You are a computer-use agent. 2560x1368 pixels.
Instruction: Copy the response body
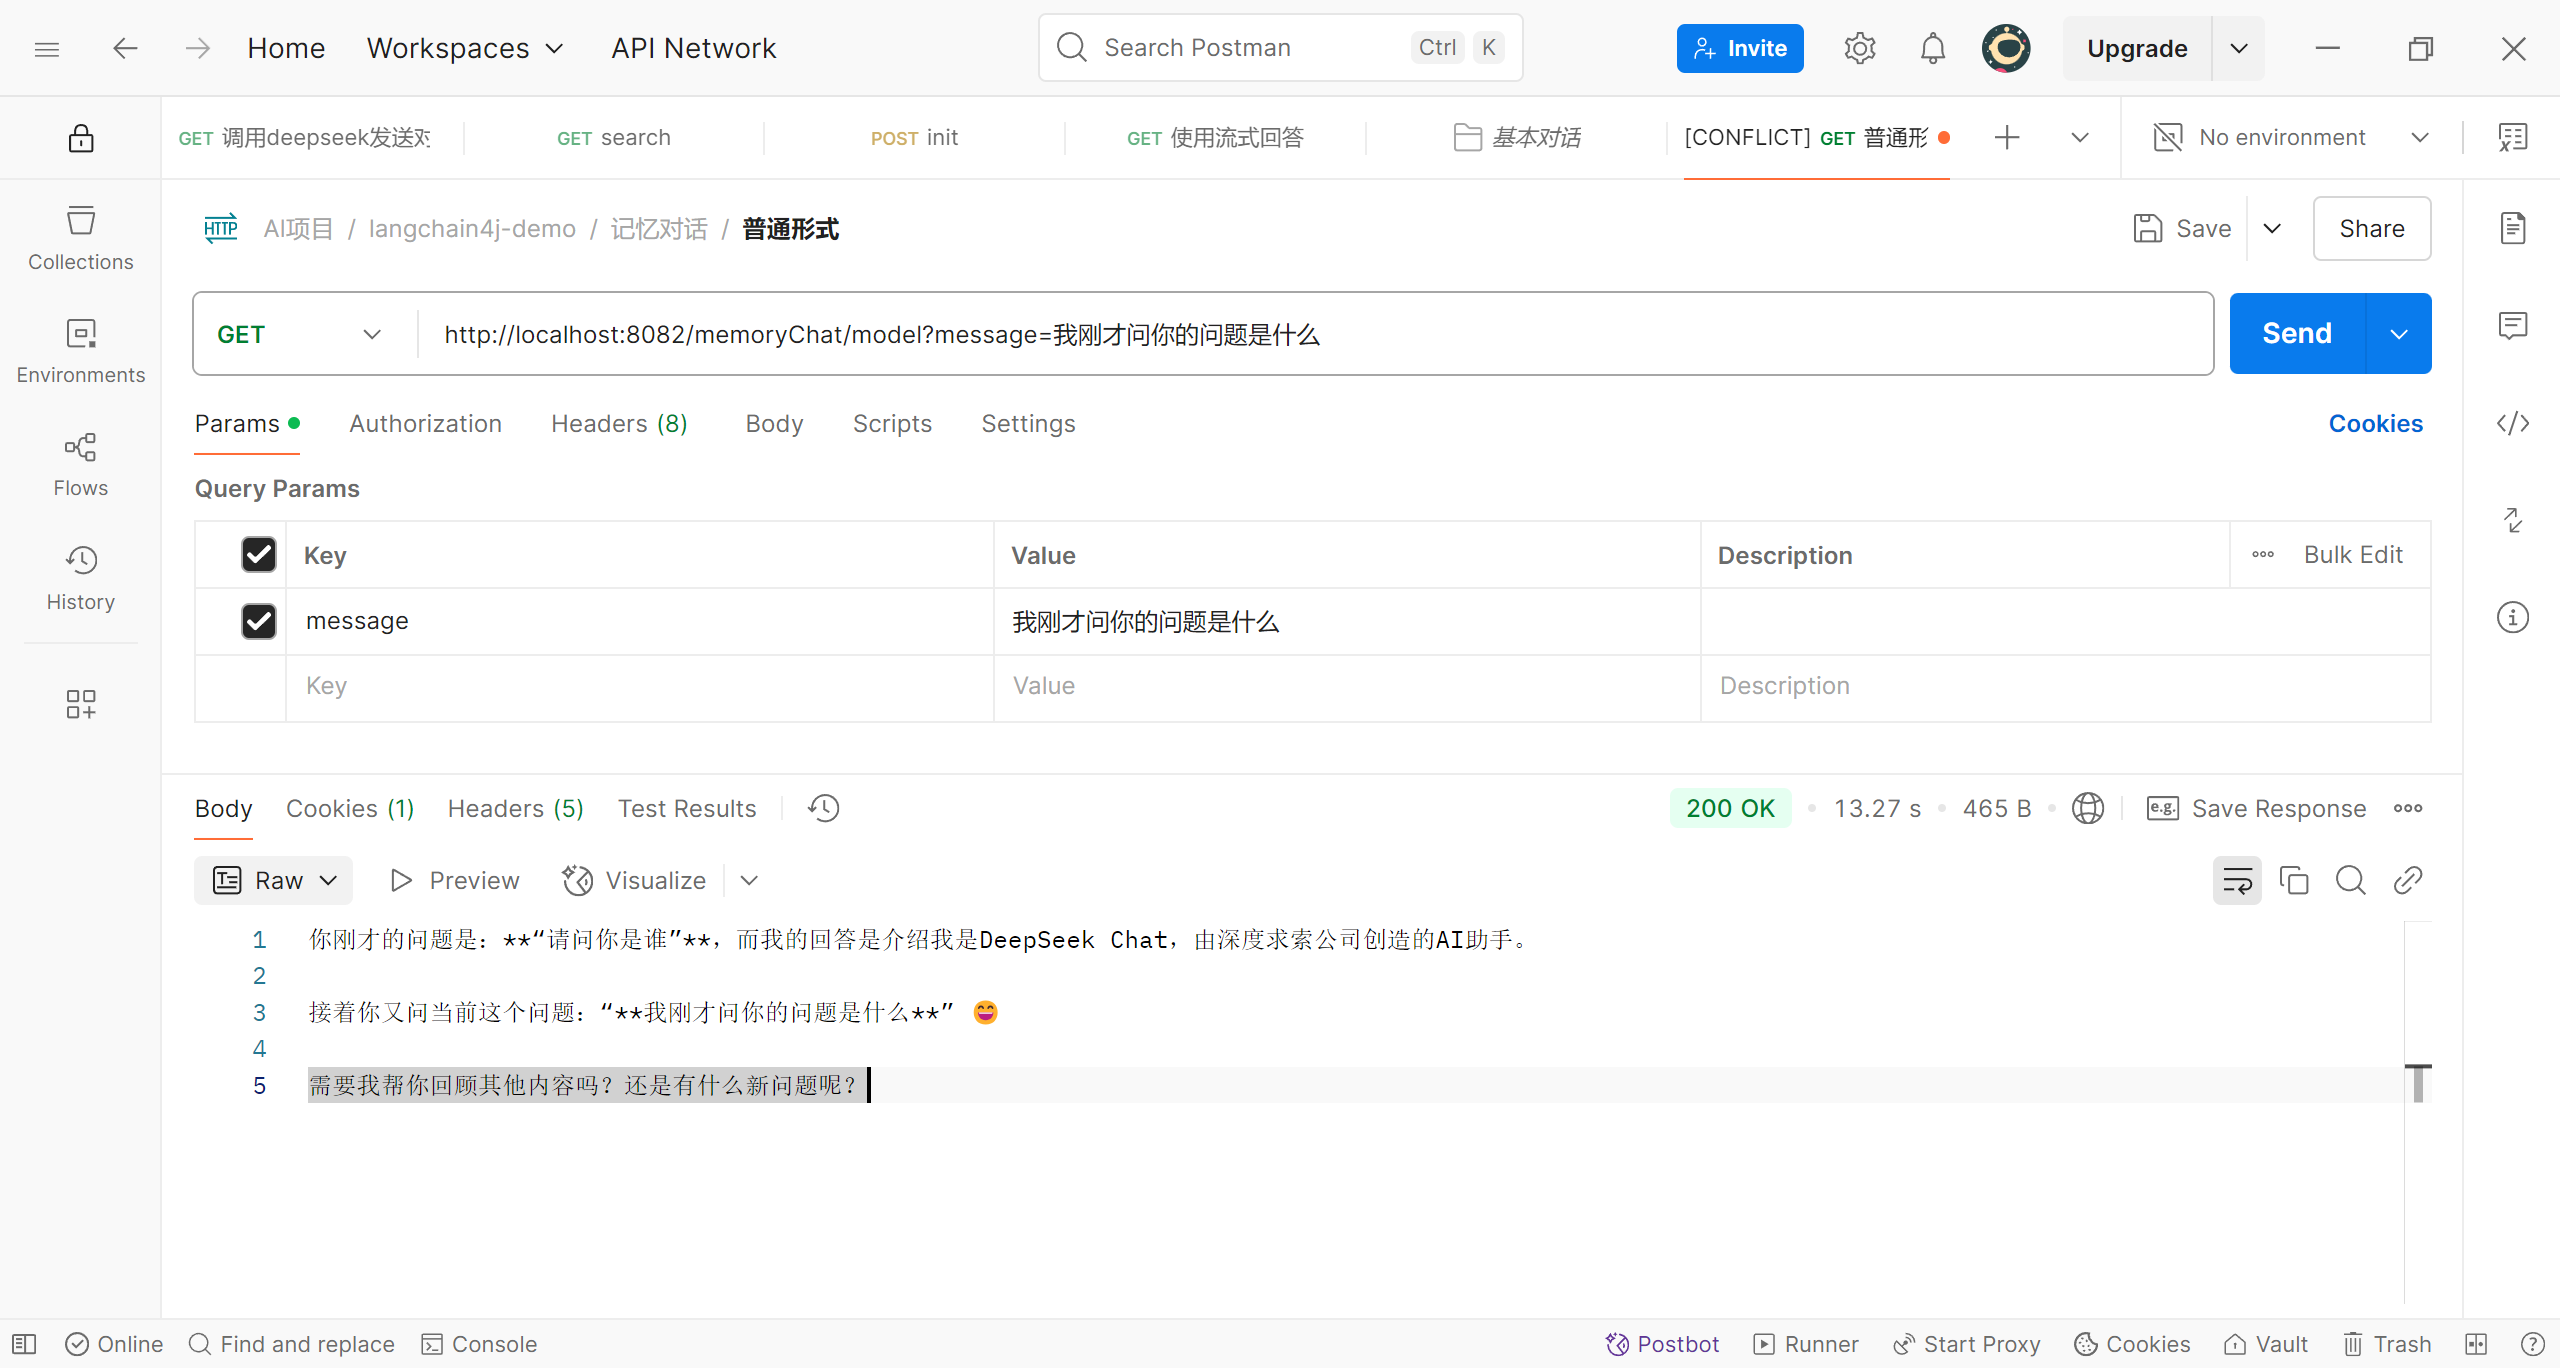(x=2293, y=880)
